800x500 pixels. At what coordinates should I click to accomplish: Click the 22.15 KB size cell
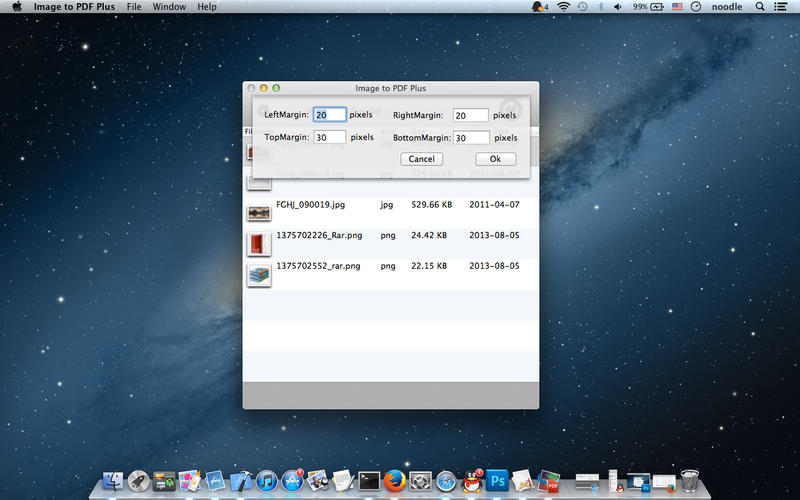429,266
